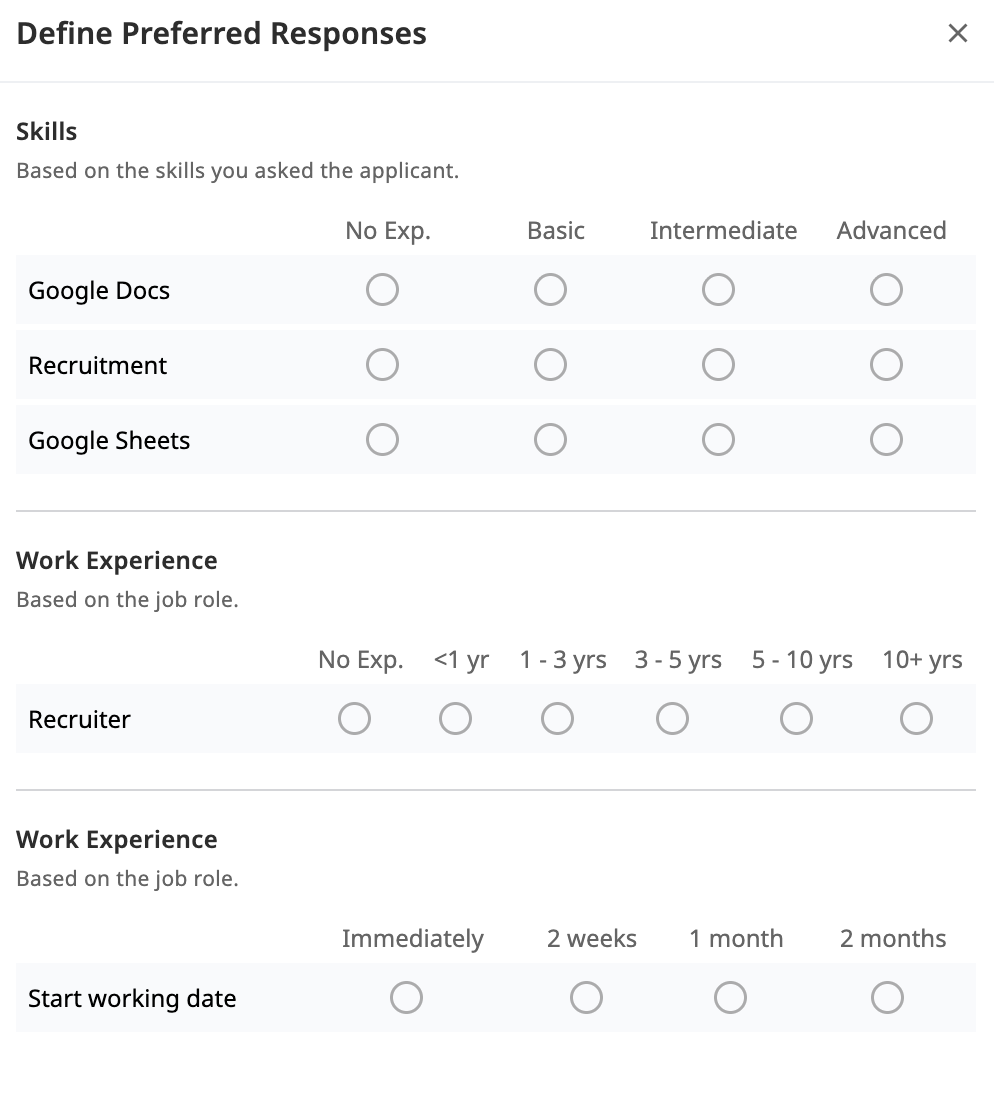The image size is (994, 1106).
Task: Select No Exp. for Recruitment skill
Action: coord(382,365)
